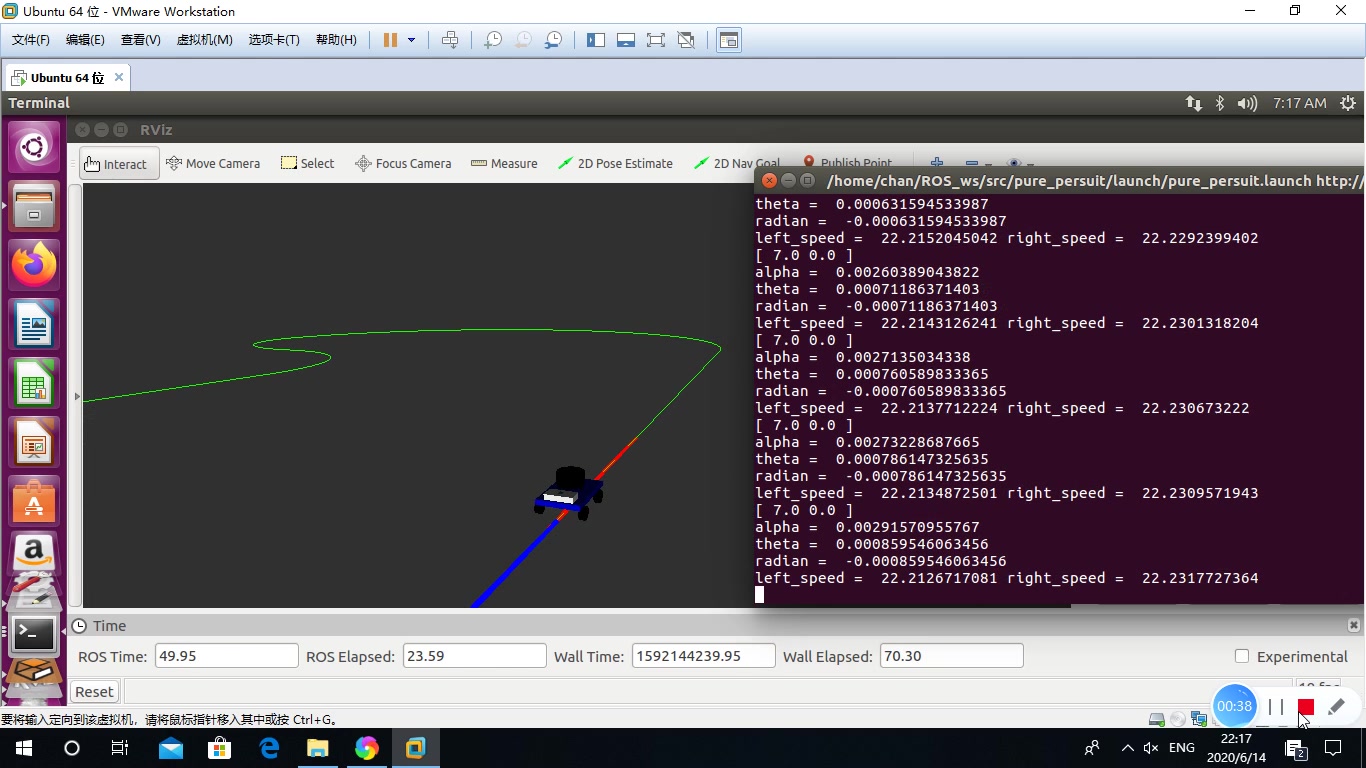Toggle Unity mode icon

686,40
